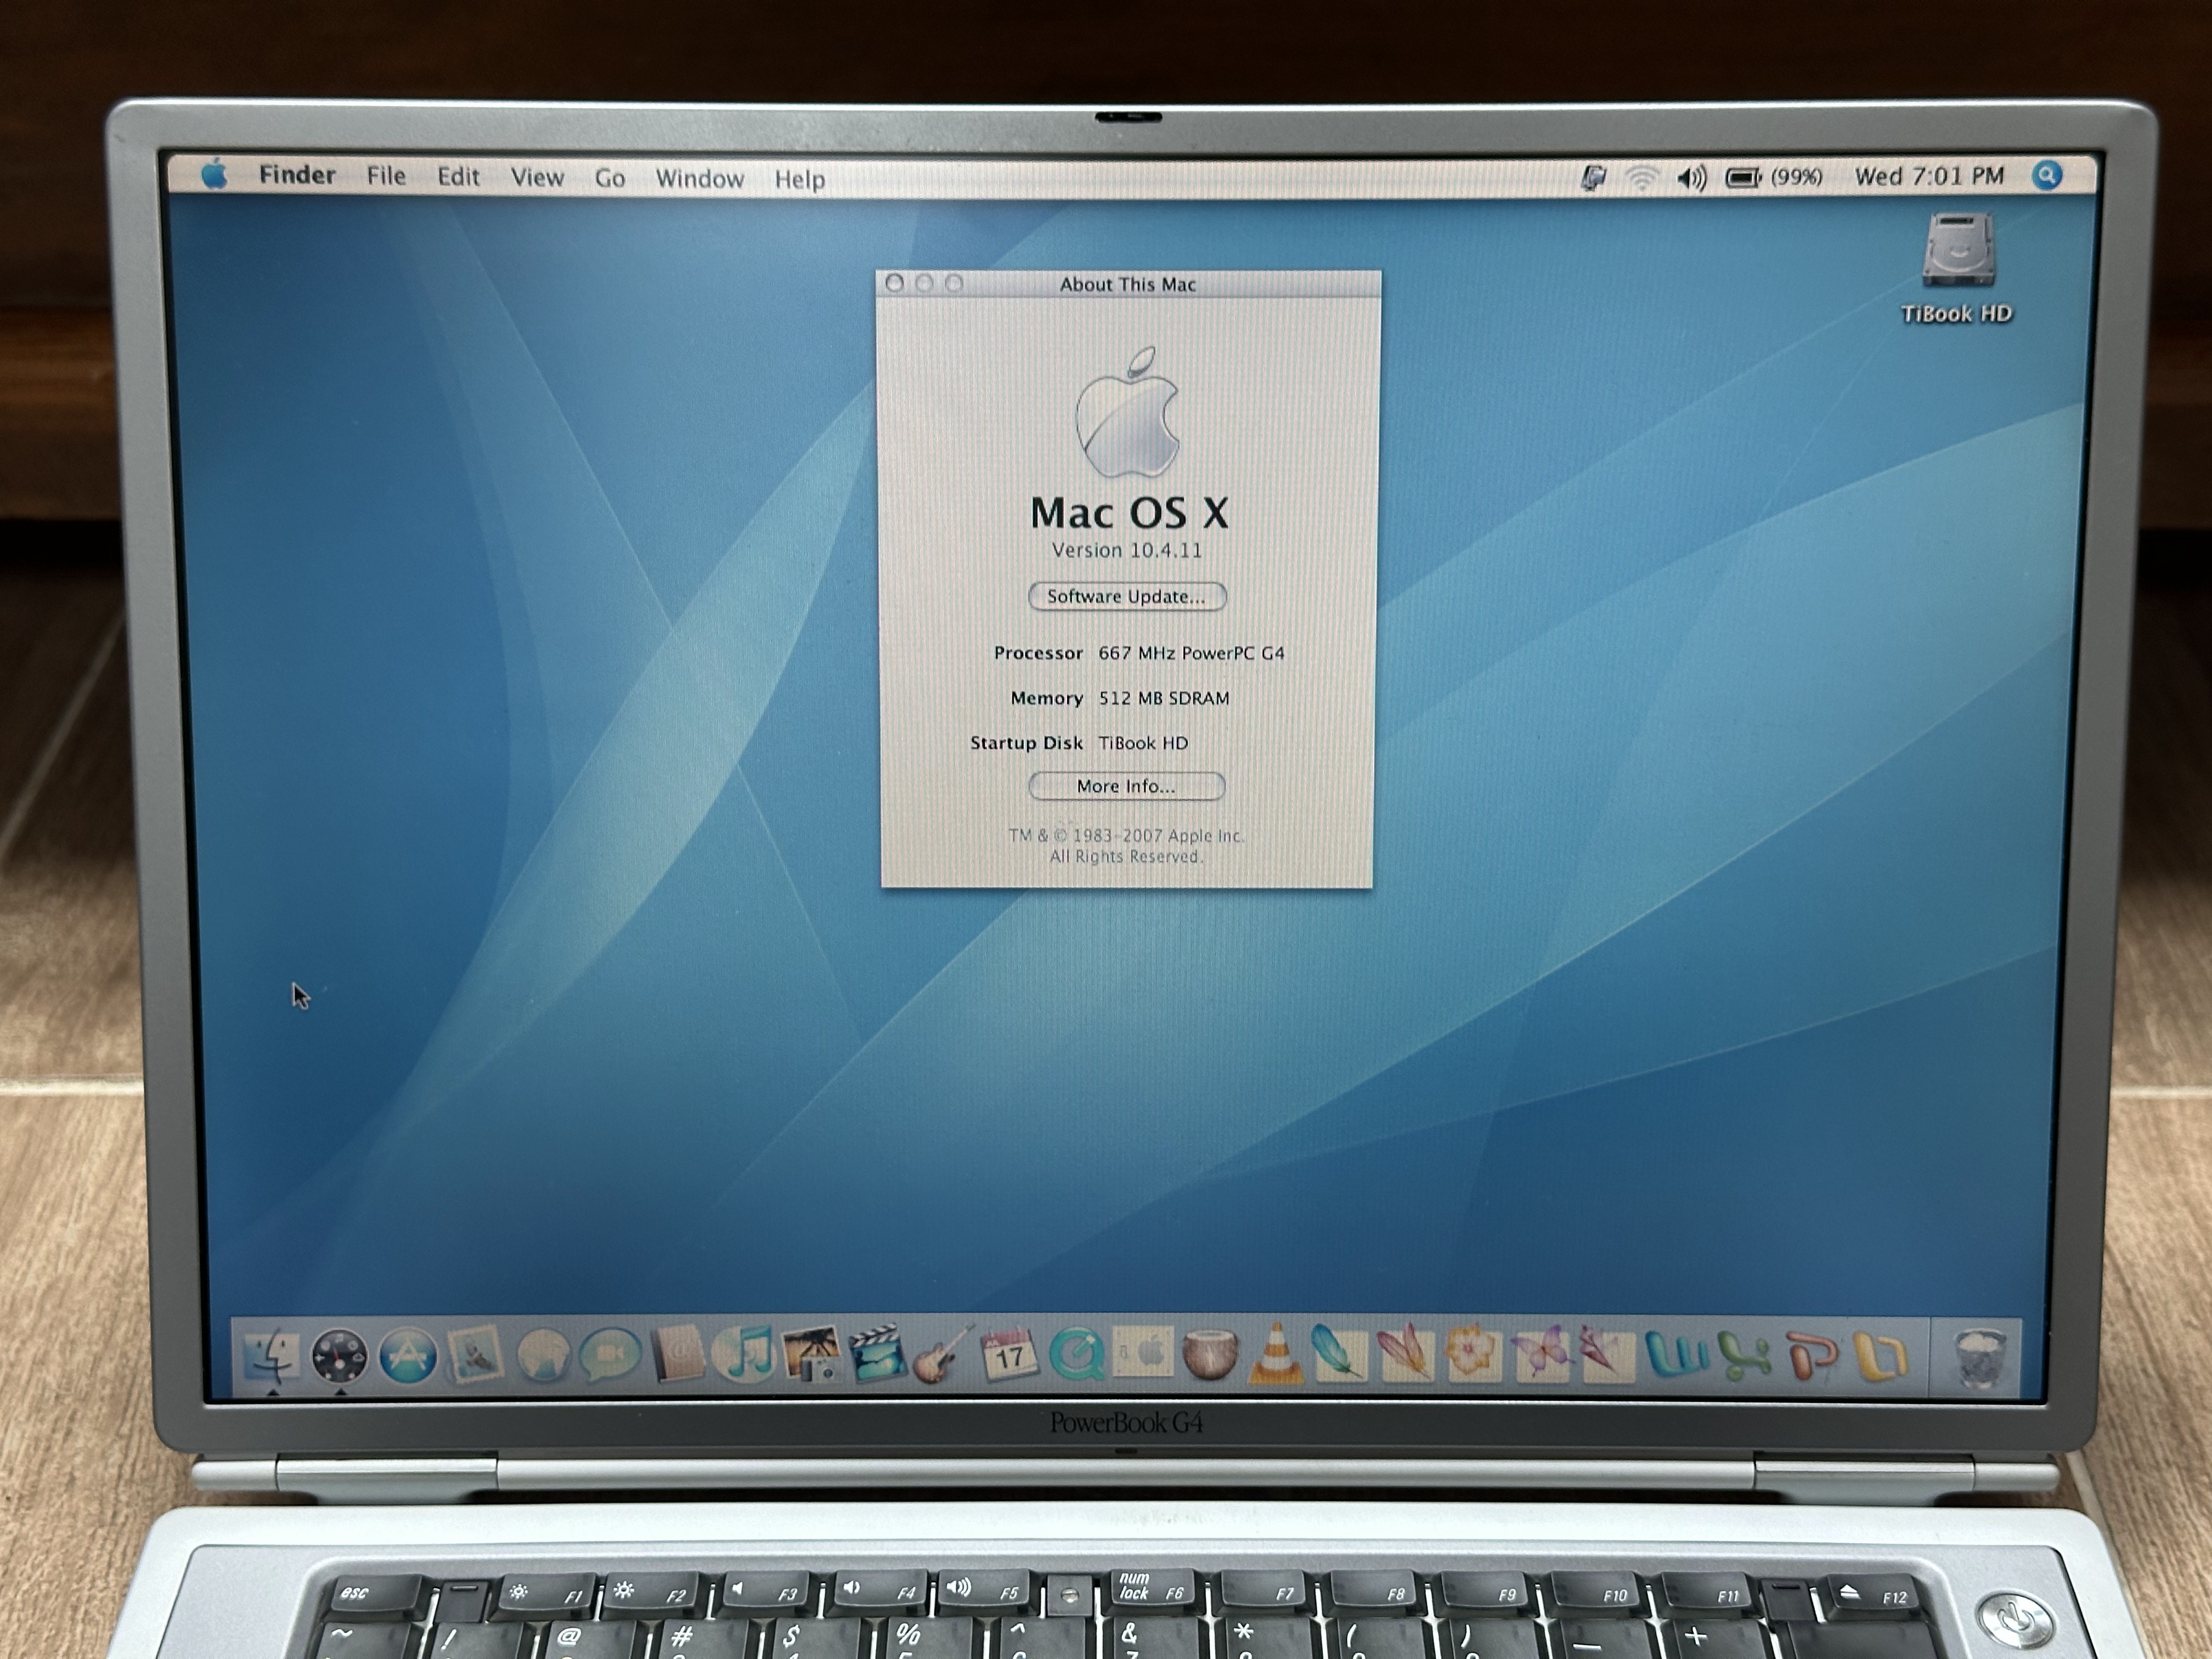The image size is (2212, 1659).
Task: Open the File menu
Action: [x=386, y=176]
